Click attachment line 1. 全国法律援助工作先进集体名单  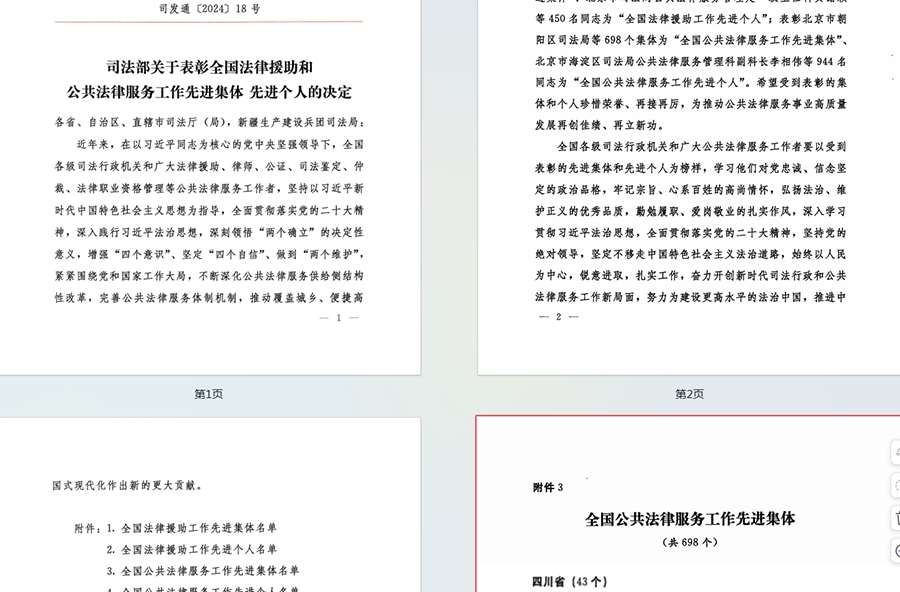[192, 528]
